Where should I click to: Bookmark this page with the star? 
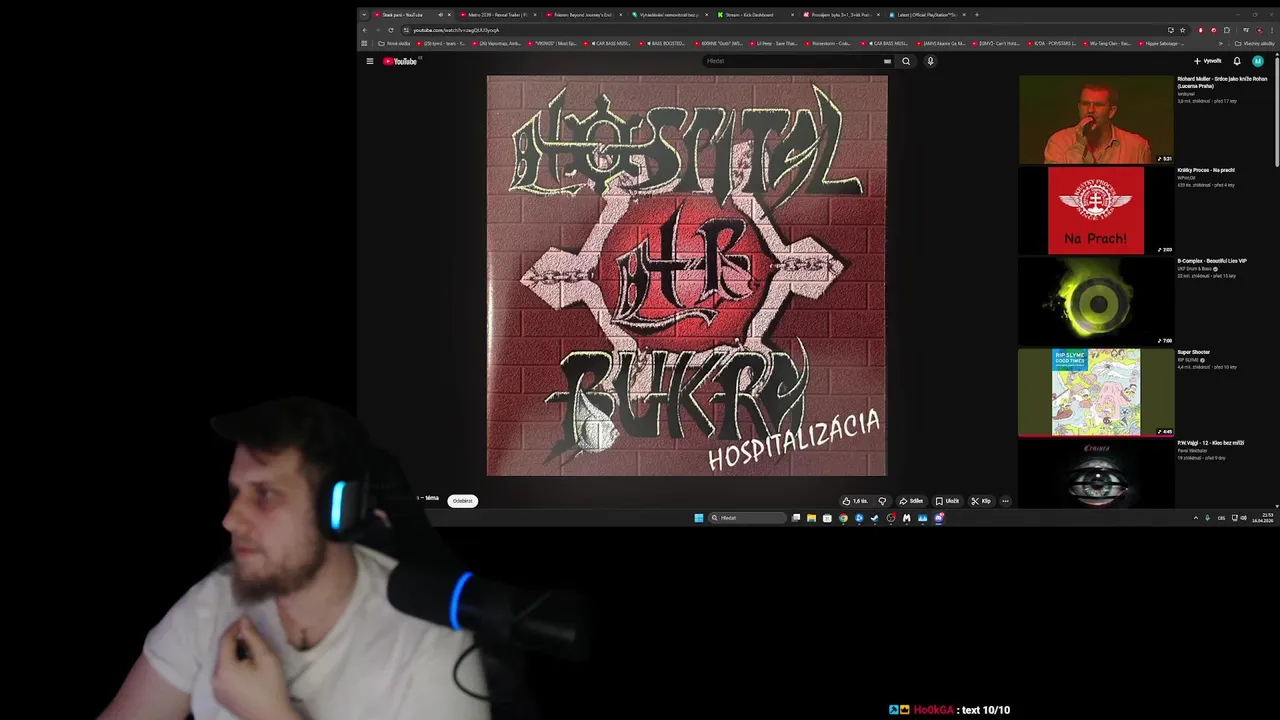[1183, 30]
